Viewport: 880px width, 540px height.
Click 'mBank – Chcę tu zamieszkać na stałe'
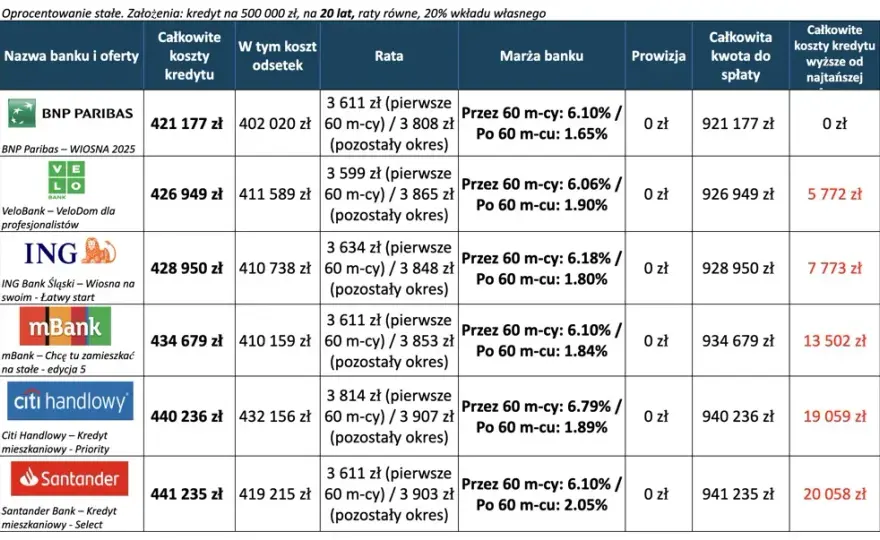coord(68,362)
